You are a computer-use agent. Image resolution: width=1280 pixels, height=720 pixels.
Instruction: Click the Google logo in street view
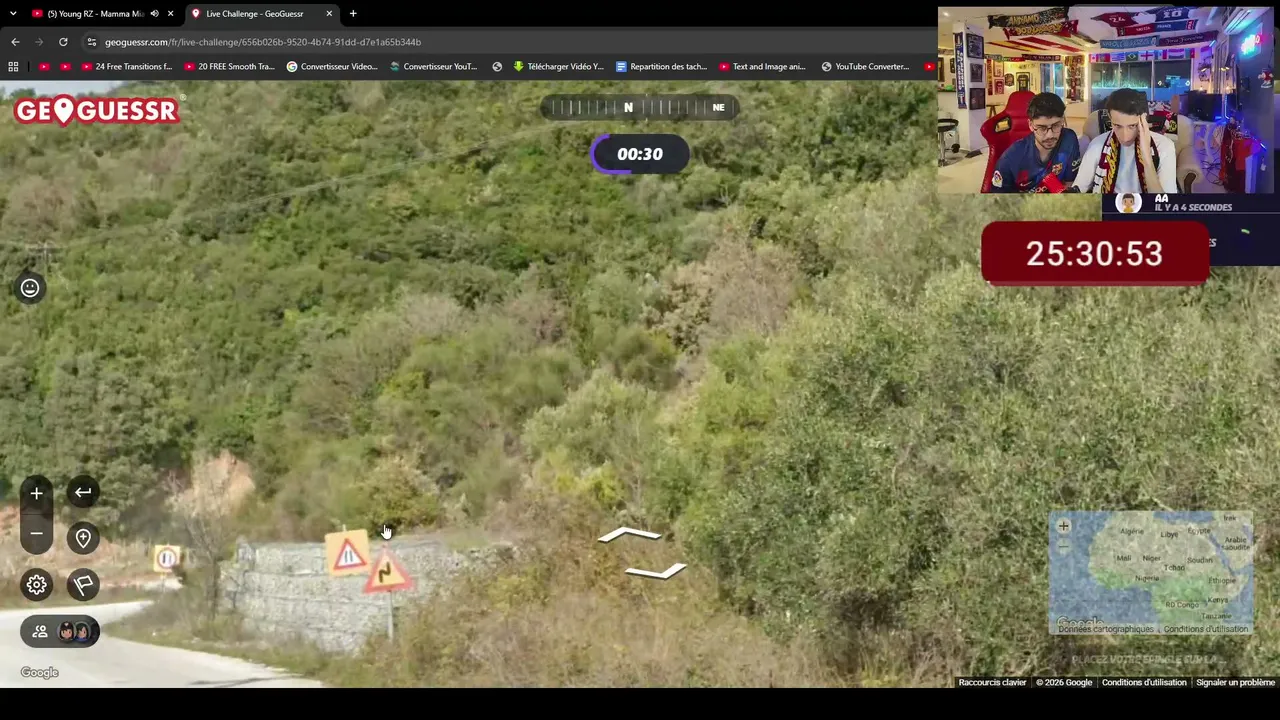(40, 672)
